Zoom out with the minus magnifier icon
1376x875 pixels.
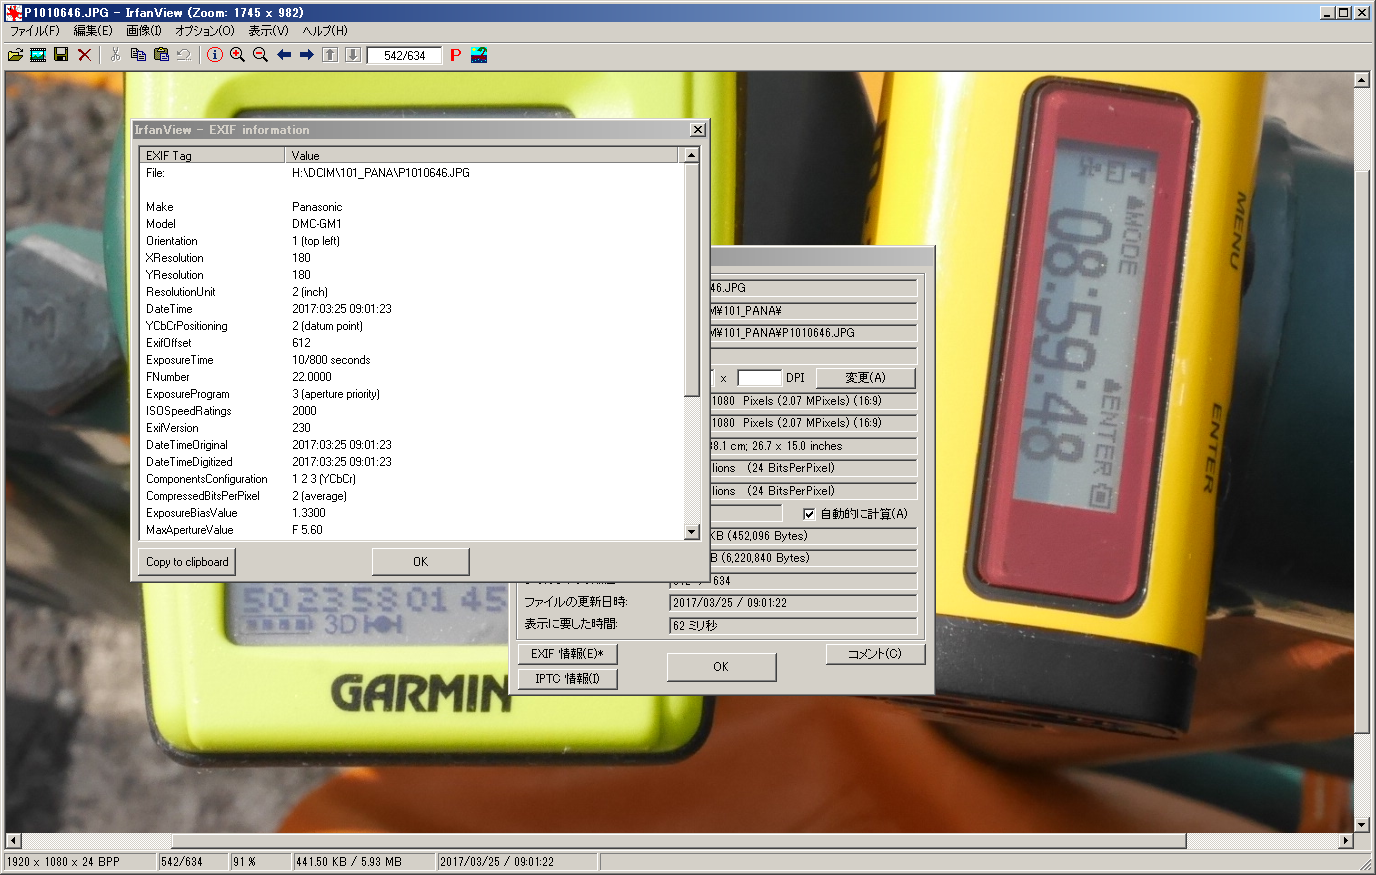[x=260, y=55]
